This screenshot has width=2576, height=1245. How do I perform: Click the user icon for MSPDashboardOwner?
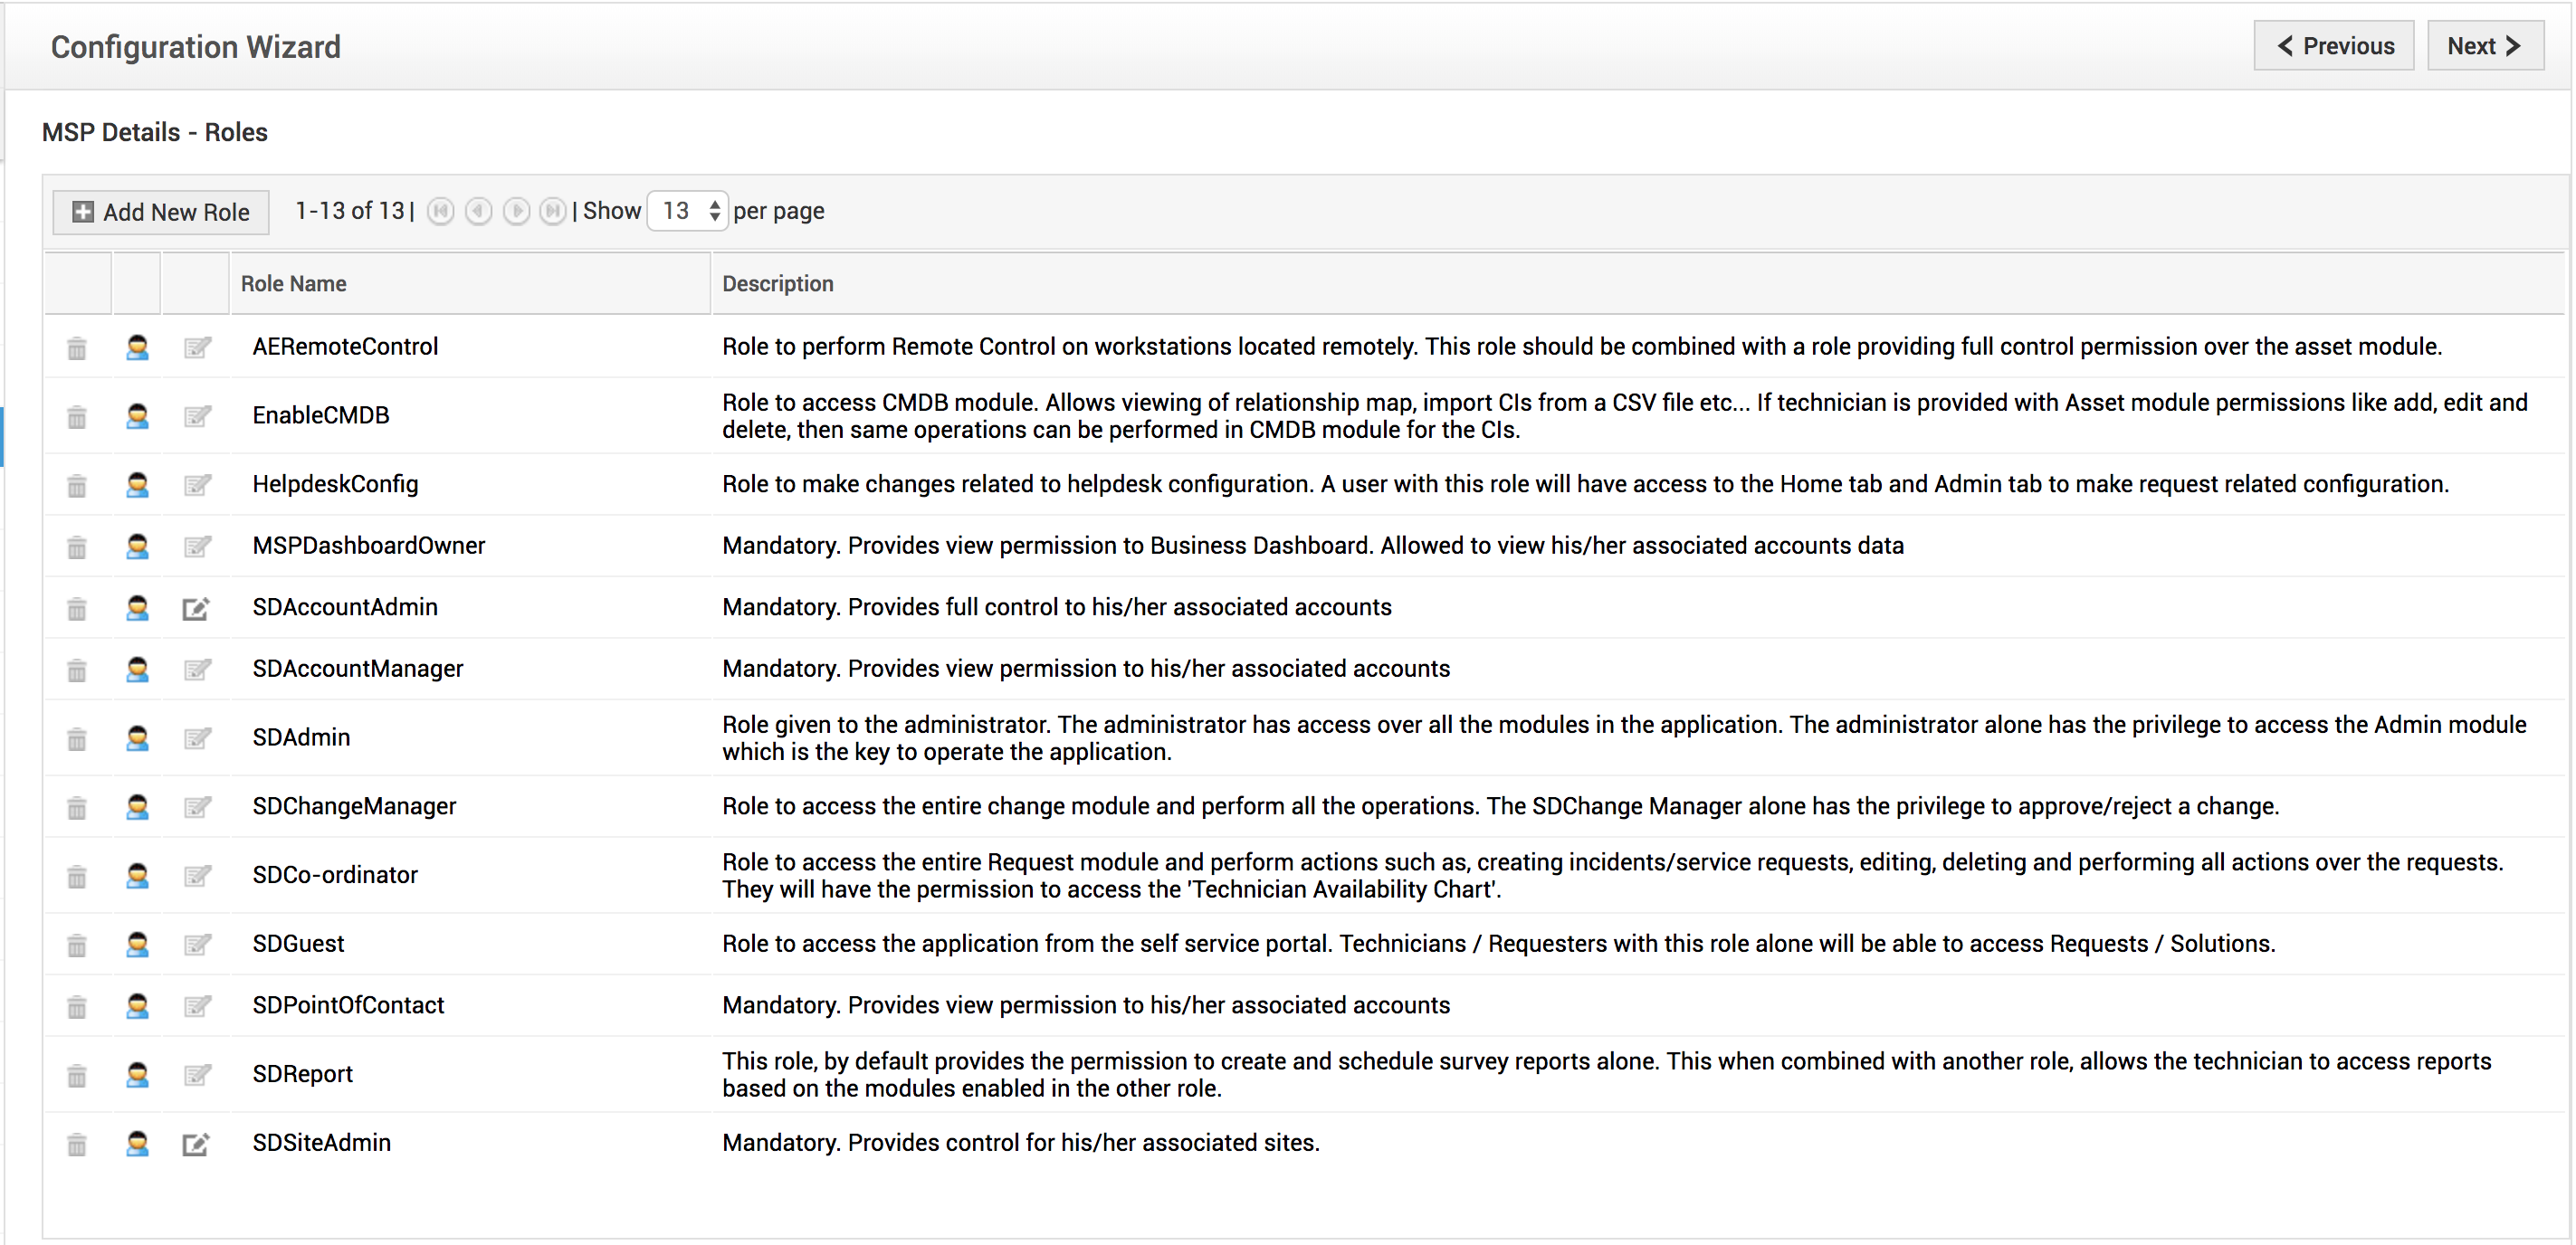coord(137,546)
